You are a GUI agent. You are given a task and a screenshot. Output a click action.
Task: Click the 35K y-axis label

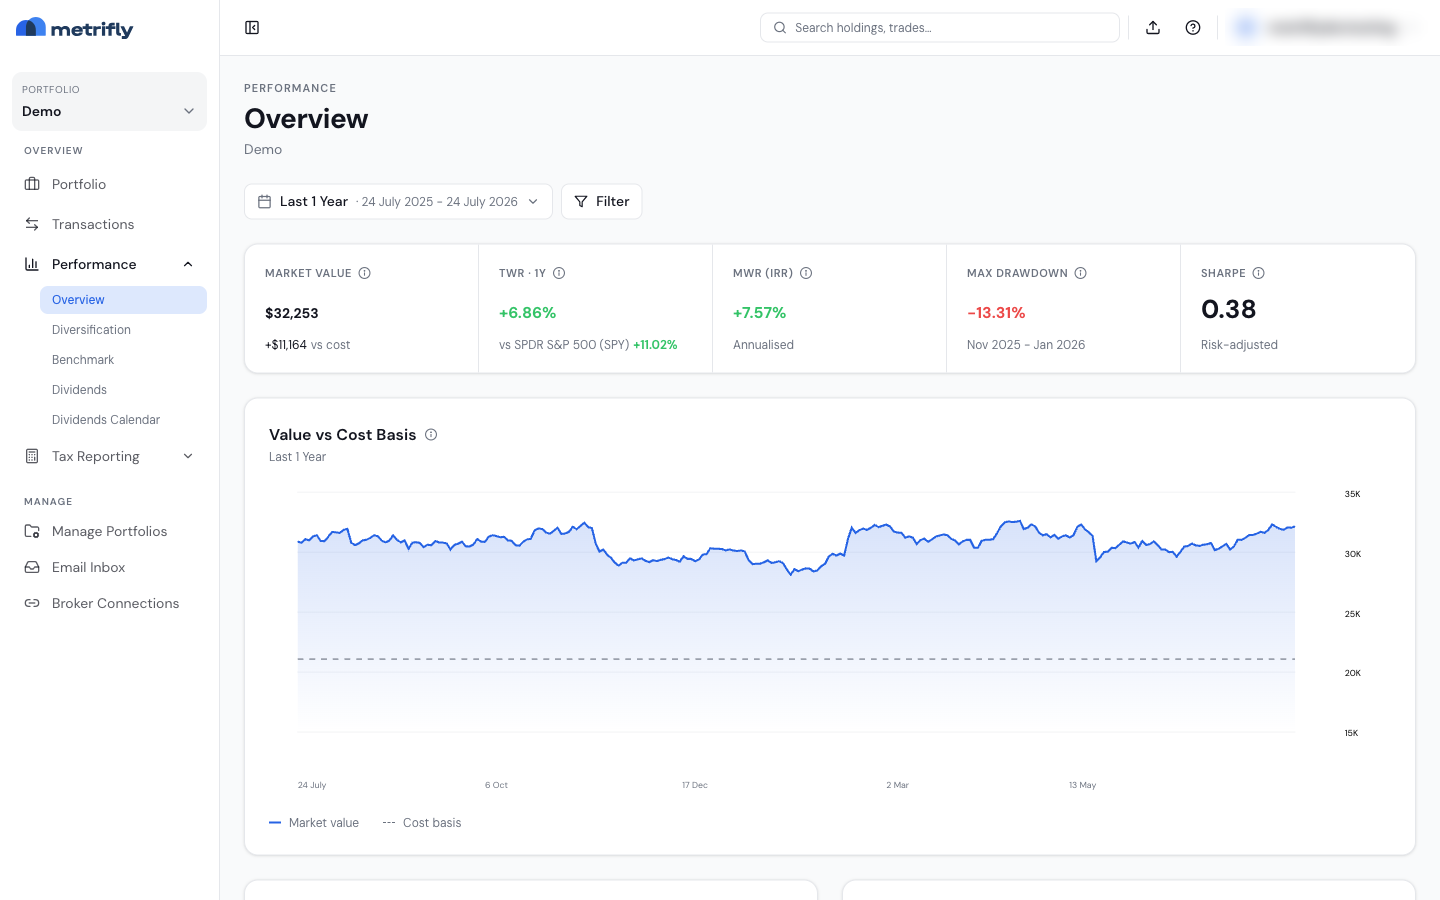pos(1352,494)
